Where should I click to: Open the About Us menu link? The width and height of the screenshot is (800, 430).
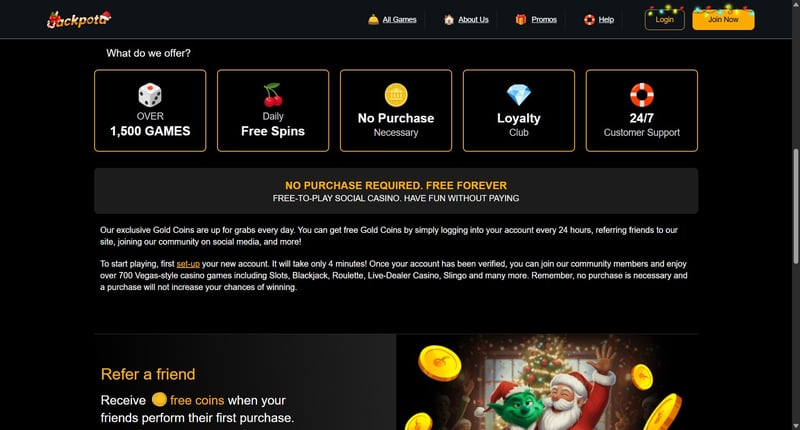(x=473, y=19)
